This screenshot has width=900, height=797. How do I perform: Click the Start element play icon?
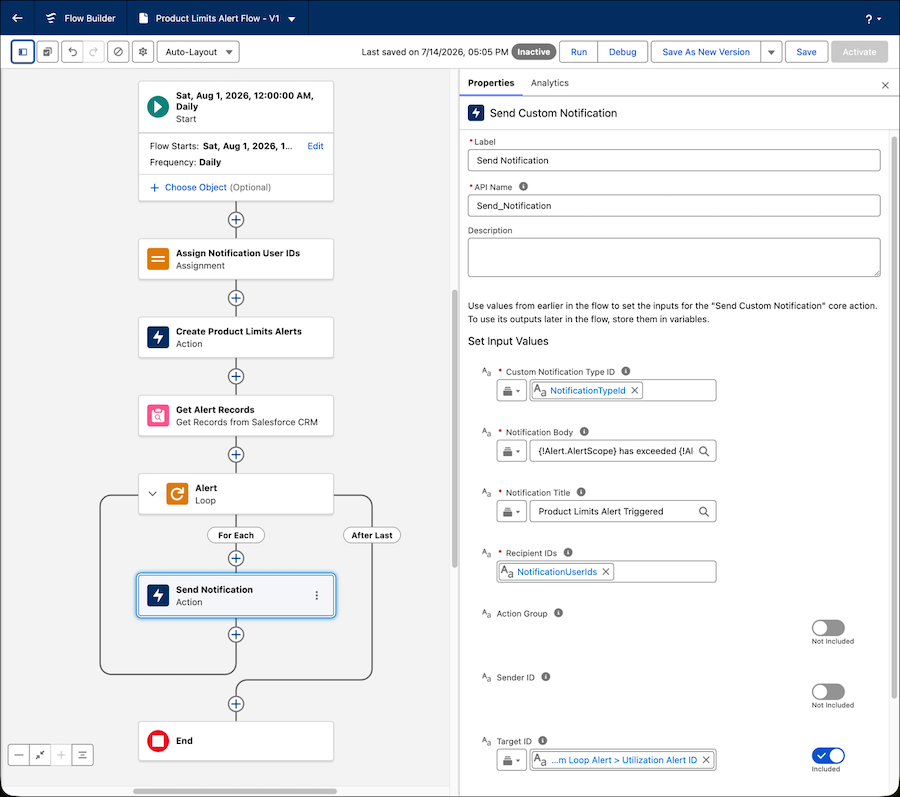(158, 107)
